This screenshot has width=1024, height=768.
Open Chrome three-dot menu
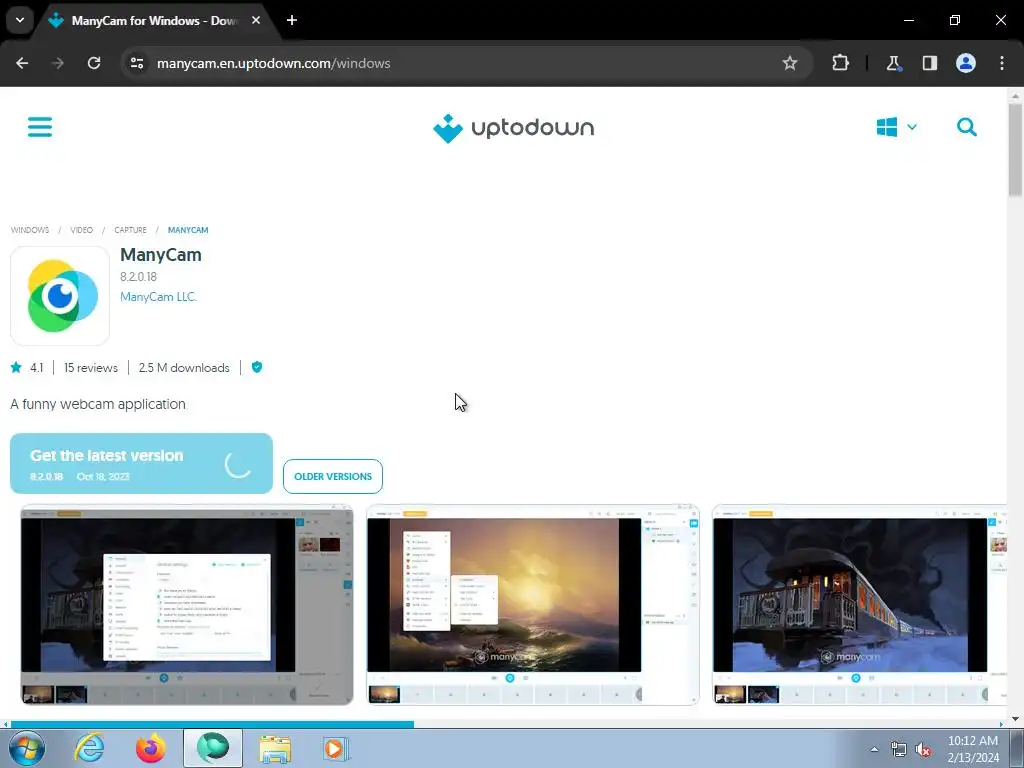click(x=1002, y=63)
